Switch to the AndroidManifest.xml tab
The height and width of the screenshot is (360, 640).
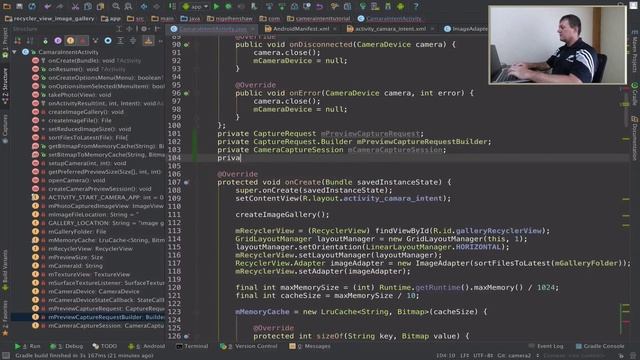[x=301, y=29]
